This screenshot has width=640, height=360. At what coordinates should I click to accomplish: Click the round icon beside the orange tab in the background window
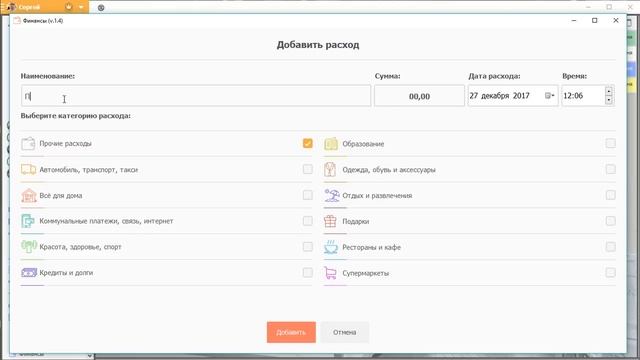tap(101, 7)
